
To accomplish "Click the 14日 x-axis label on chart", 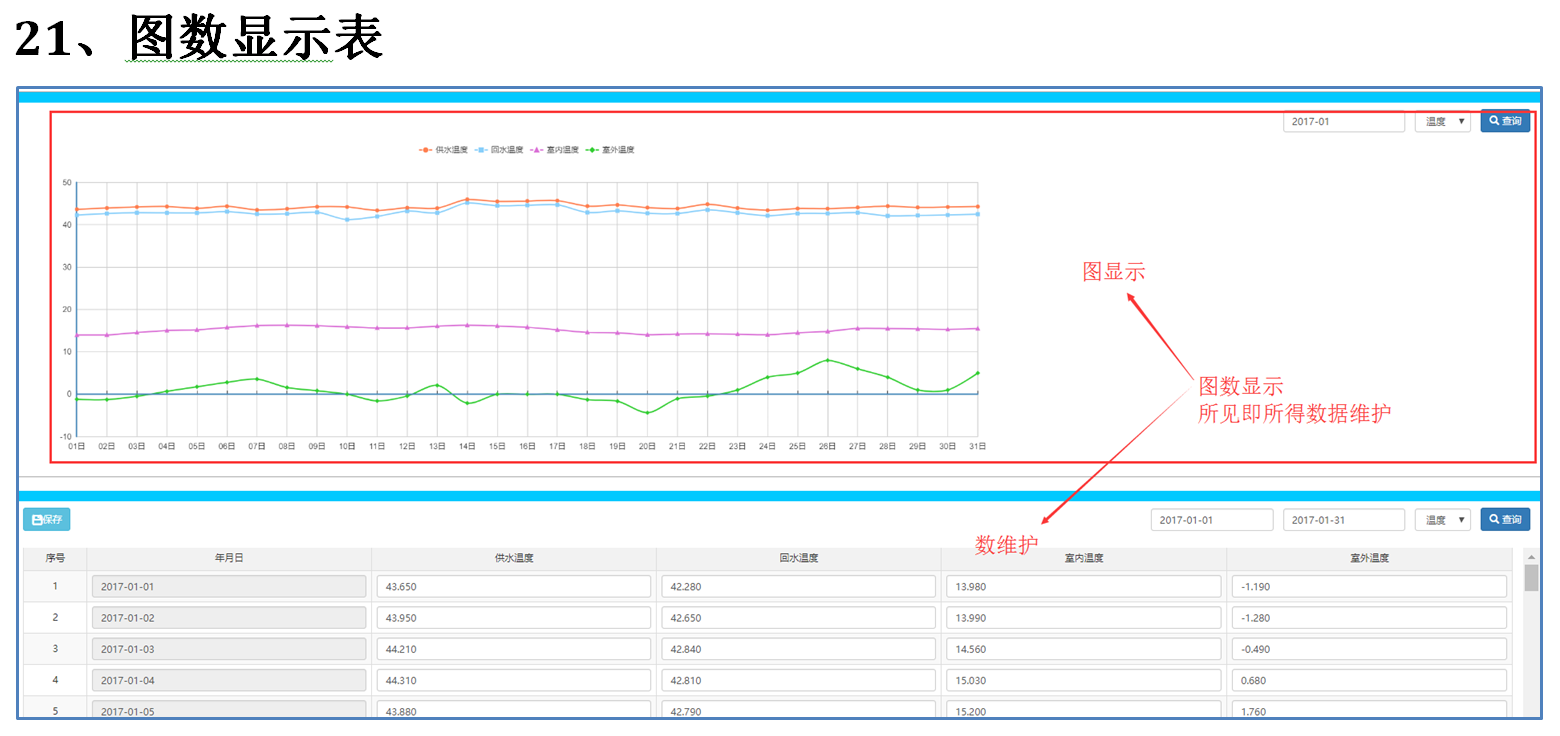I will pyautogui.click(x=467, y=447).
